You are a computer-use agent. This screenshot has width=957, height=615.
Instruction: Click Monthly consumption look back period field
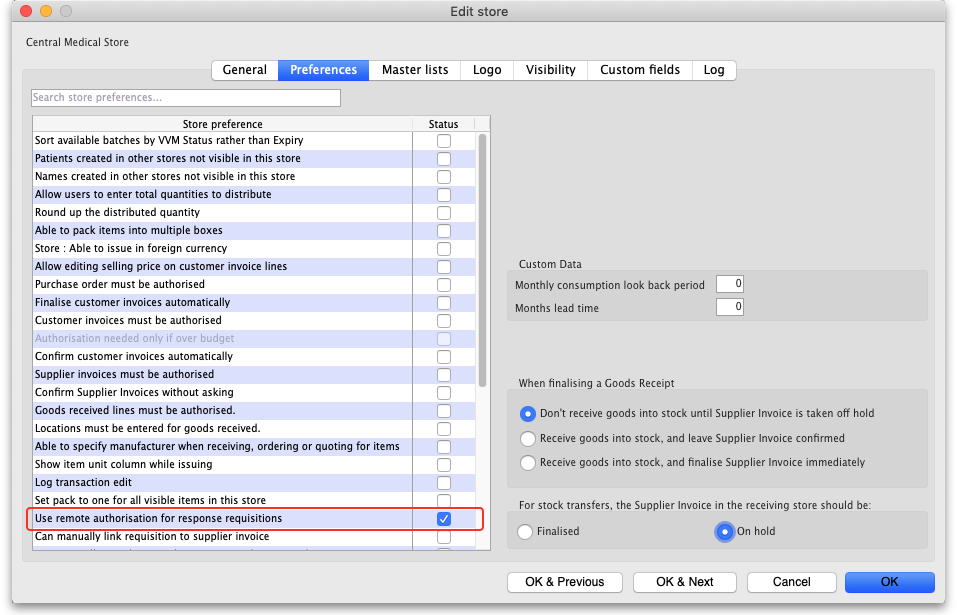point(729,285)
